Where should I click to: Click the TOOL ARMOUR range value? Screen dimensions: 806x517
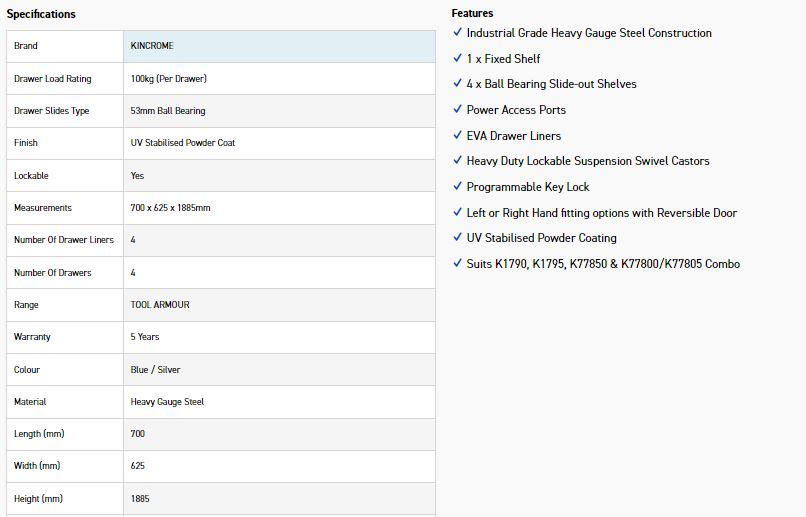tap(160, 305)
